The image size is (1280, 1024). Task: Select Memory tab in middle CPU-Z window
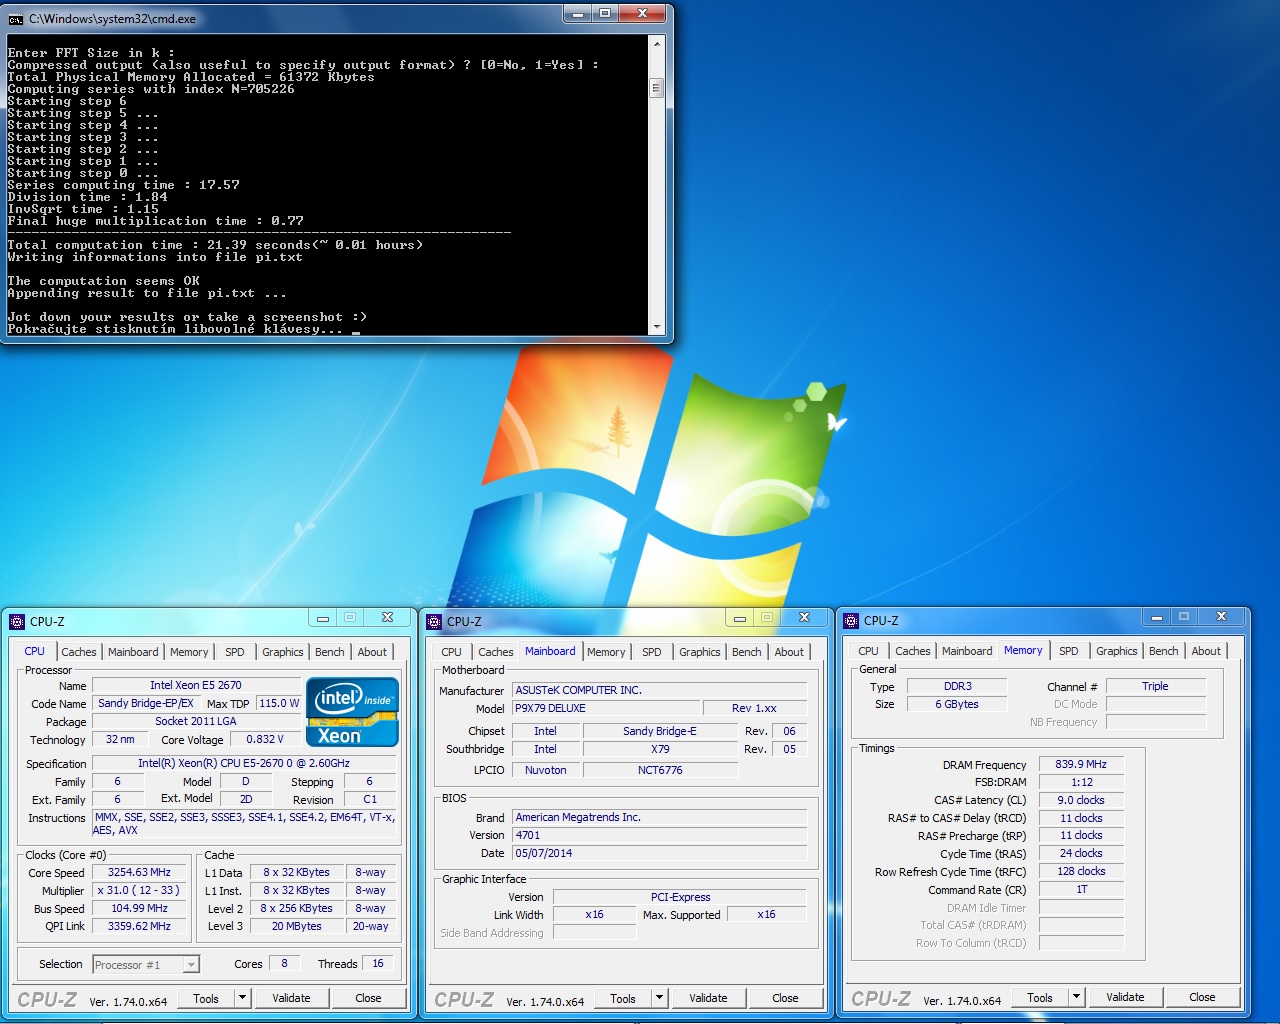coord(606,652)
